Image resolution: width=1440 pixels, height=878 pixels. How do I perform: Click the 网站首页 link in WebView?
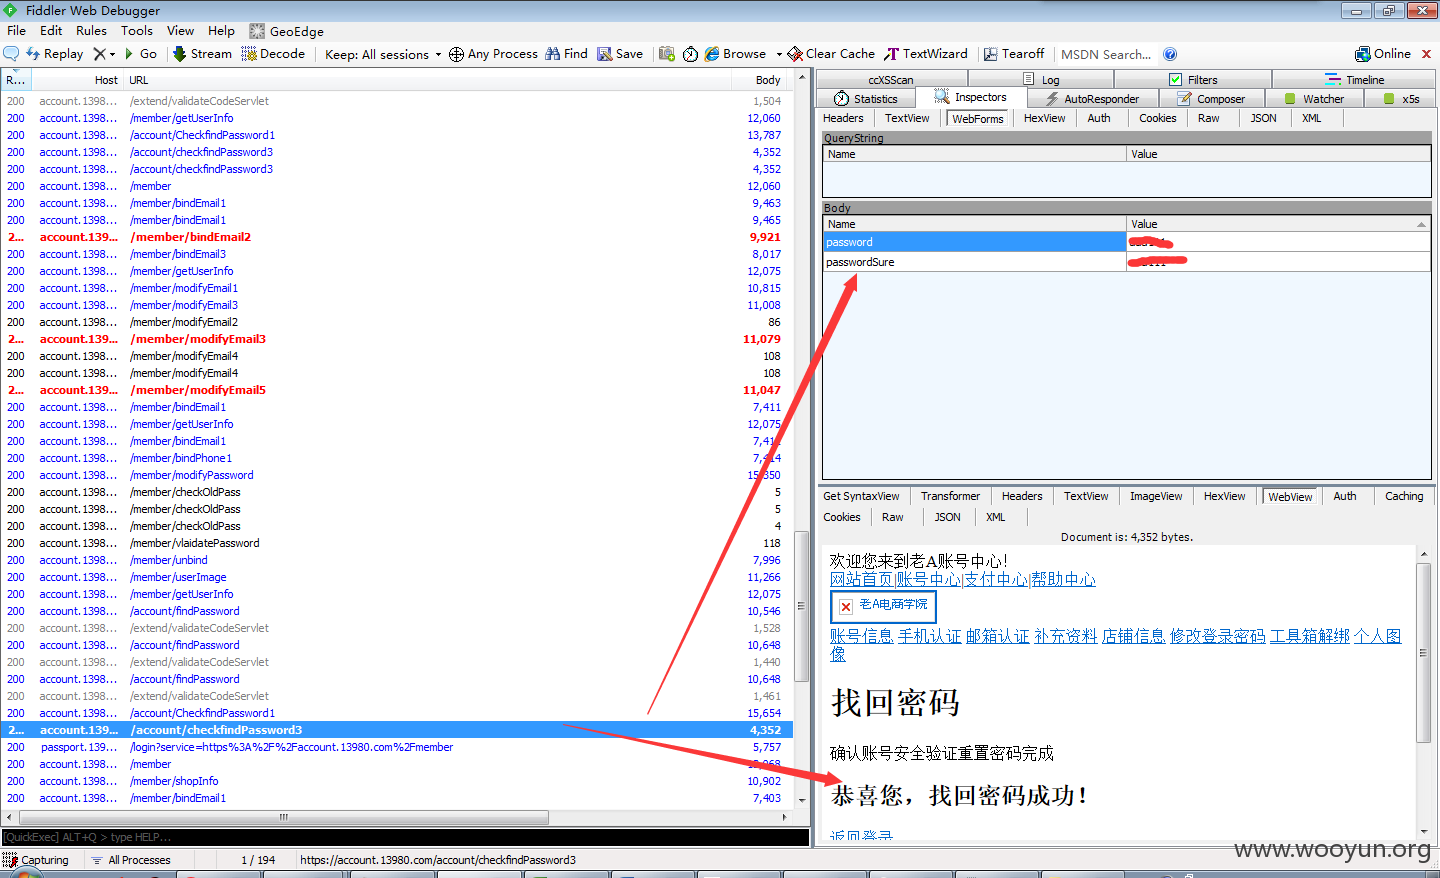[861, 580]
